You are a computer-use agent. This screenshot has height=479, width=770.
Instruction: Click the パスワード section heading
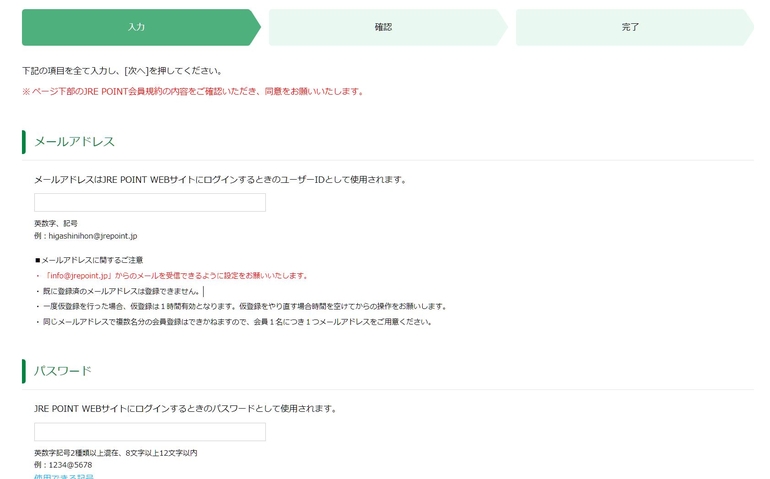63,371
